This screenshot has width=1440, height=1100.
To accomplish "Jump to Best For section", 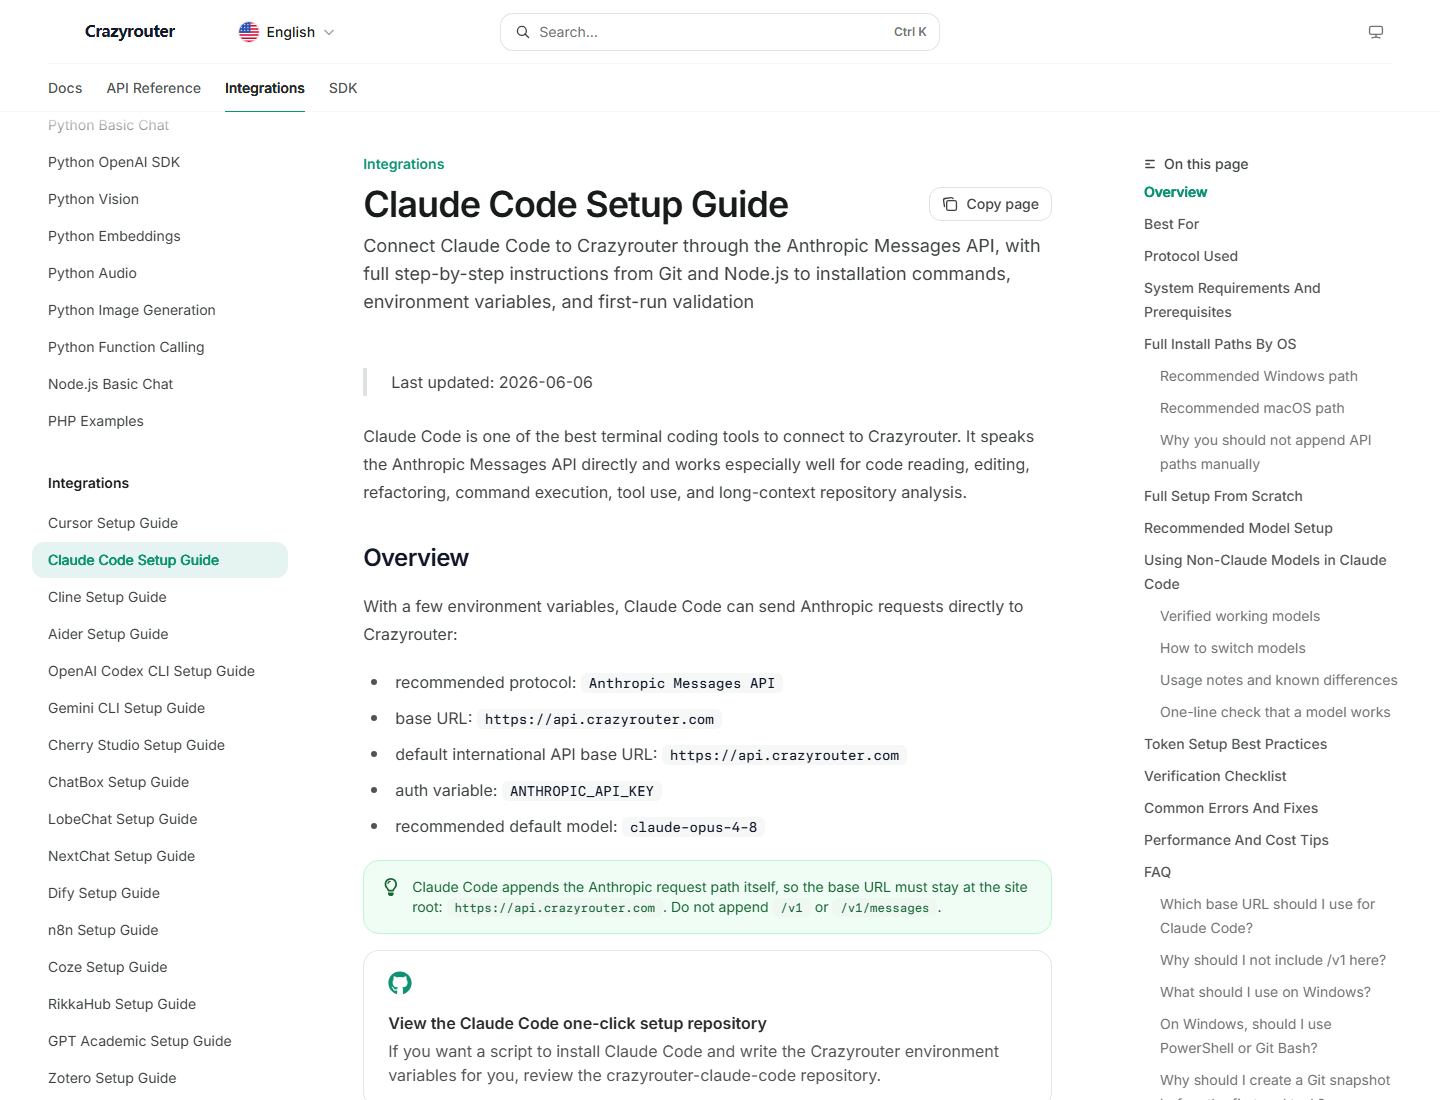I will 1171,224.
